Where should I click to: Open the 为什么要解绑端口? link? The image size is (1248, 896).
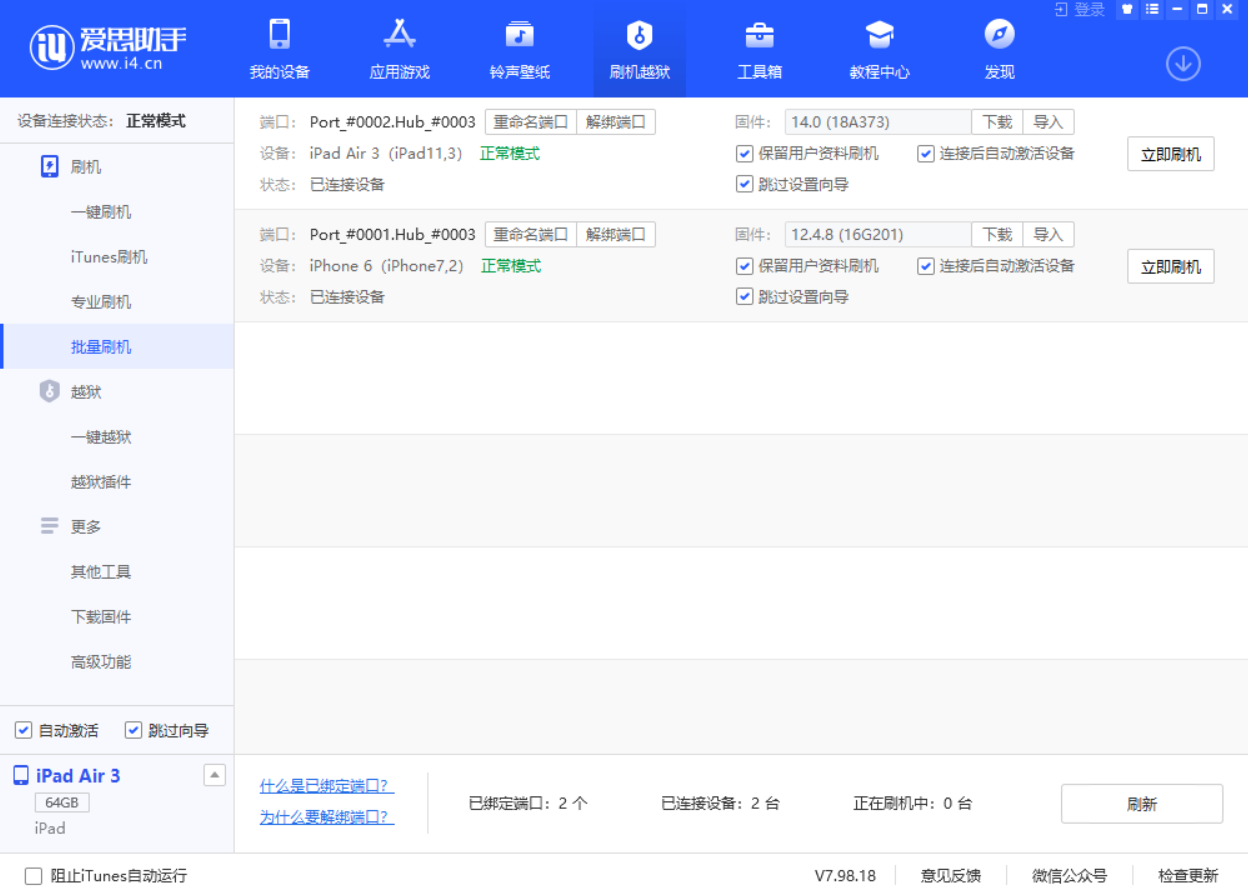327,817
